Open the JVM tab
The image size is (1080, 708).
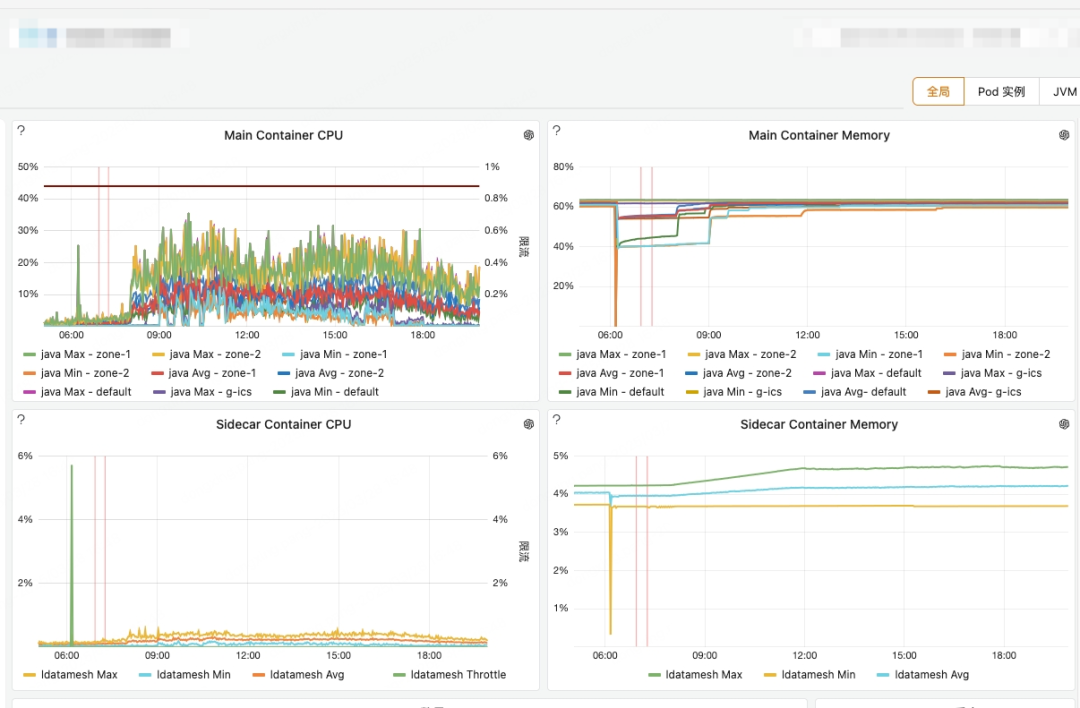click(1064, 92)
